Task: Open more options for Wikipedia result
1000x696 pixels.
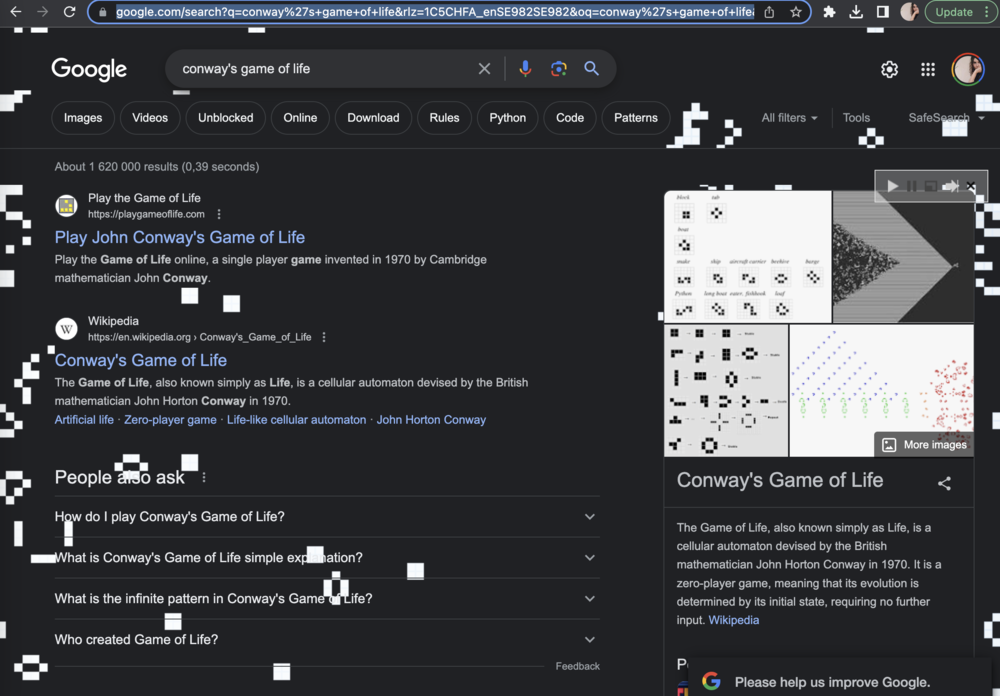Action: (x=324, y=337)
